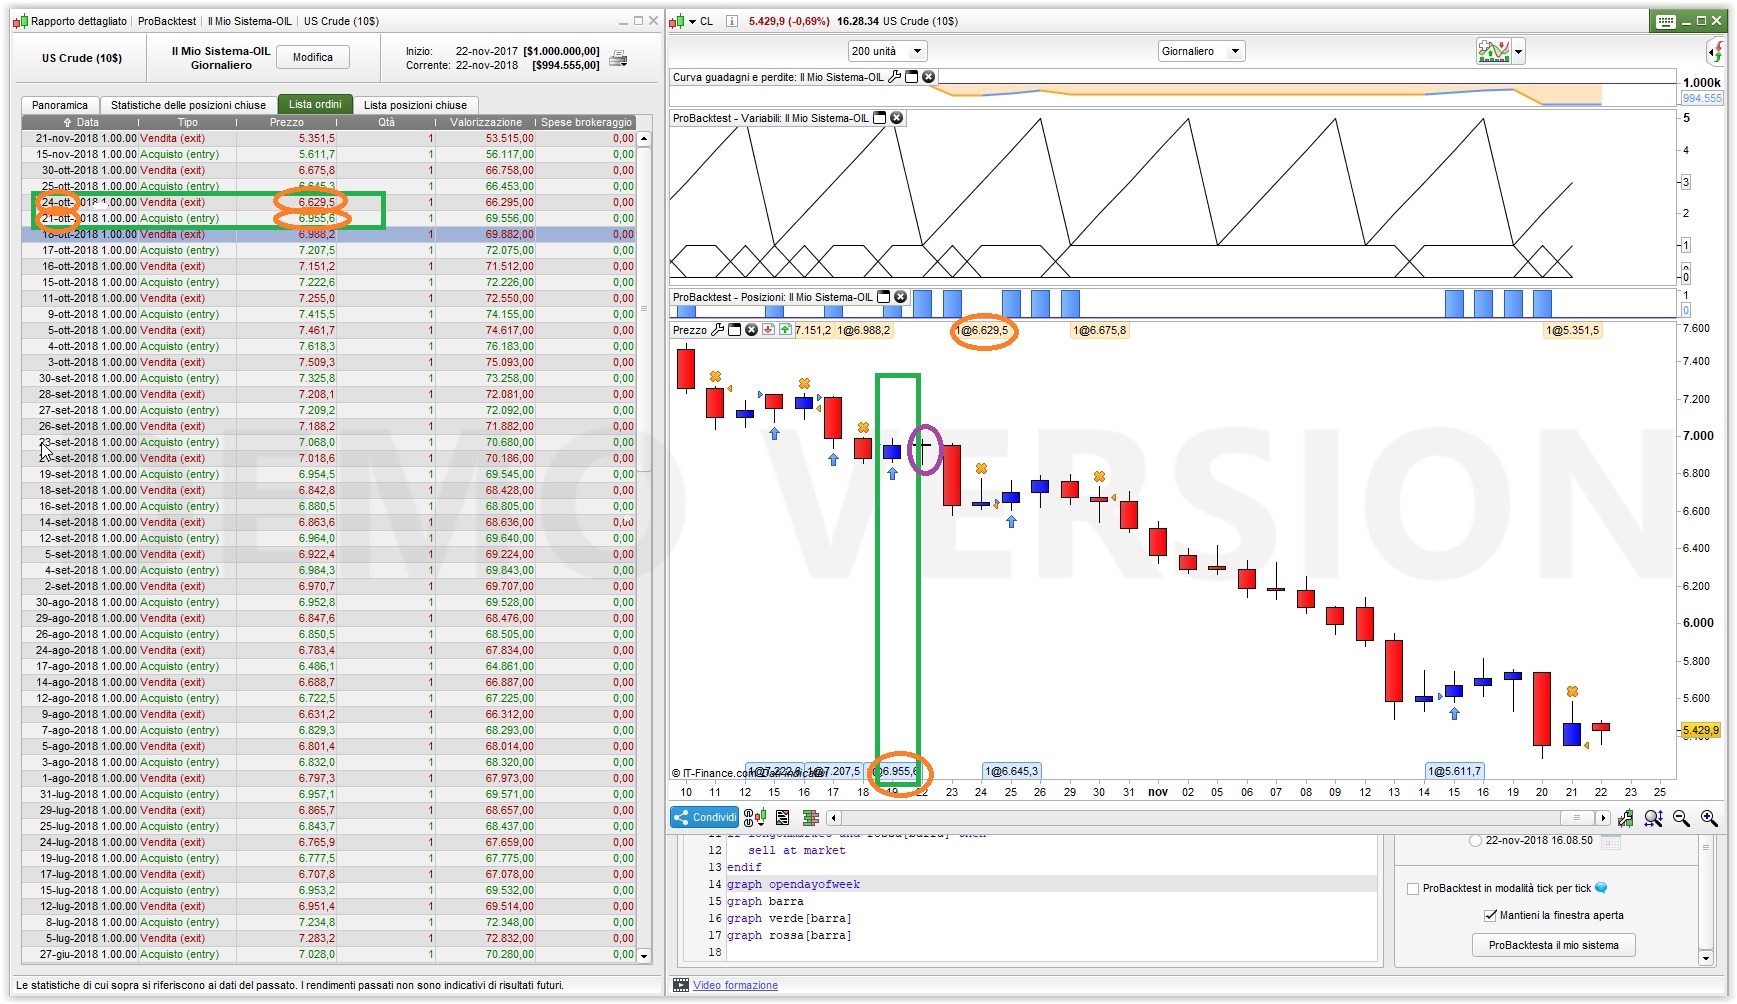Maximize the Curva guadagni e perdite panel
Image resolution: width=1737 pixels, height=1004 pixels.
pos(912,77)
